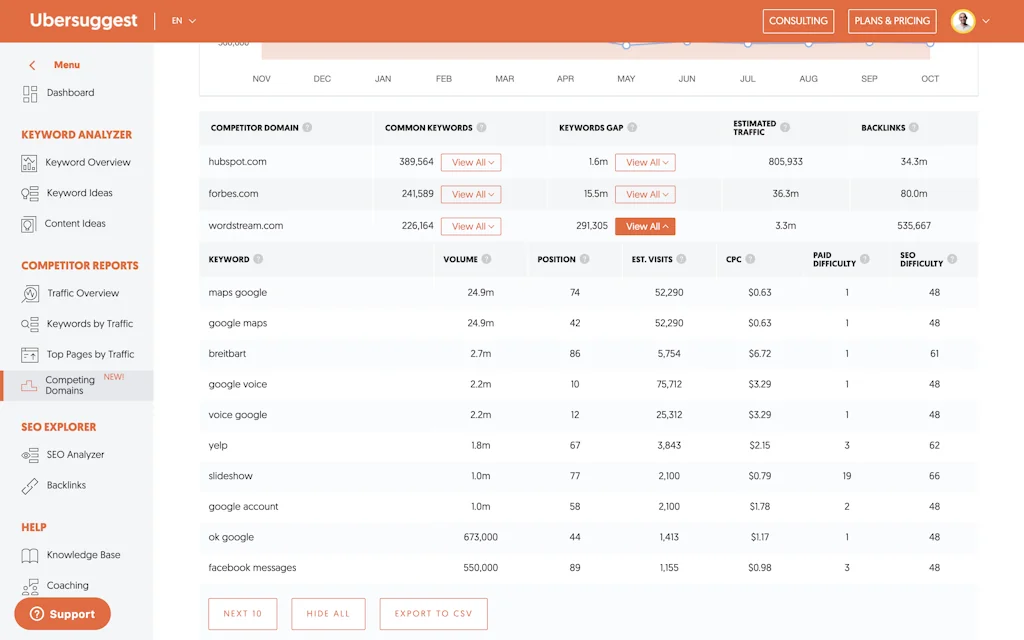Open the Consulting page

tap(798, 20)
